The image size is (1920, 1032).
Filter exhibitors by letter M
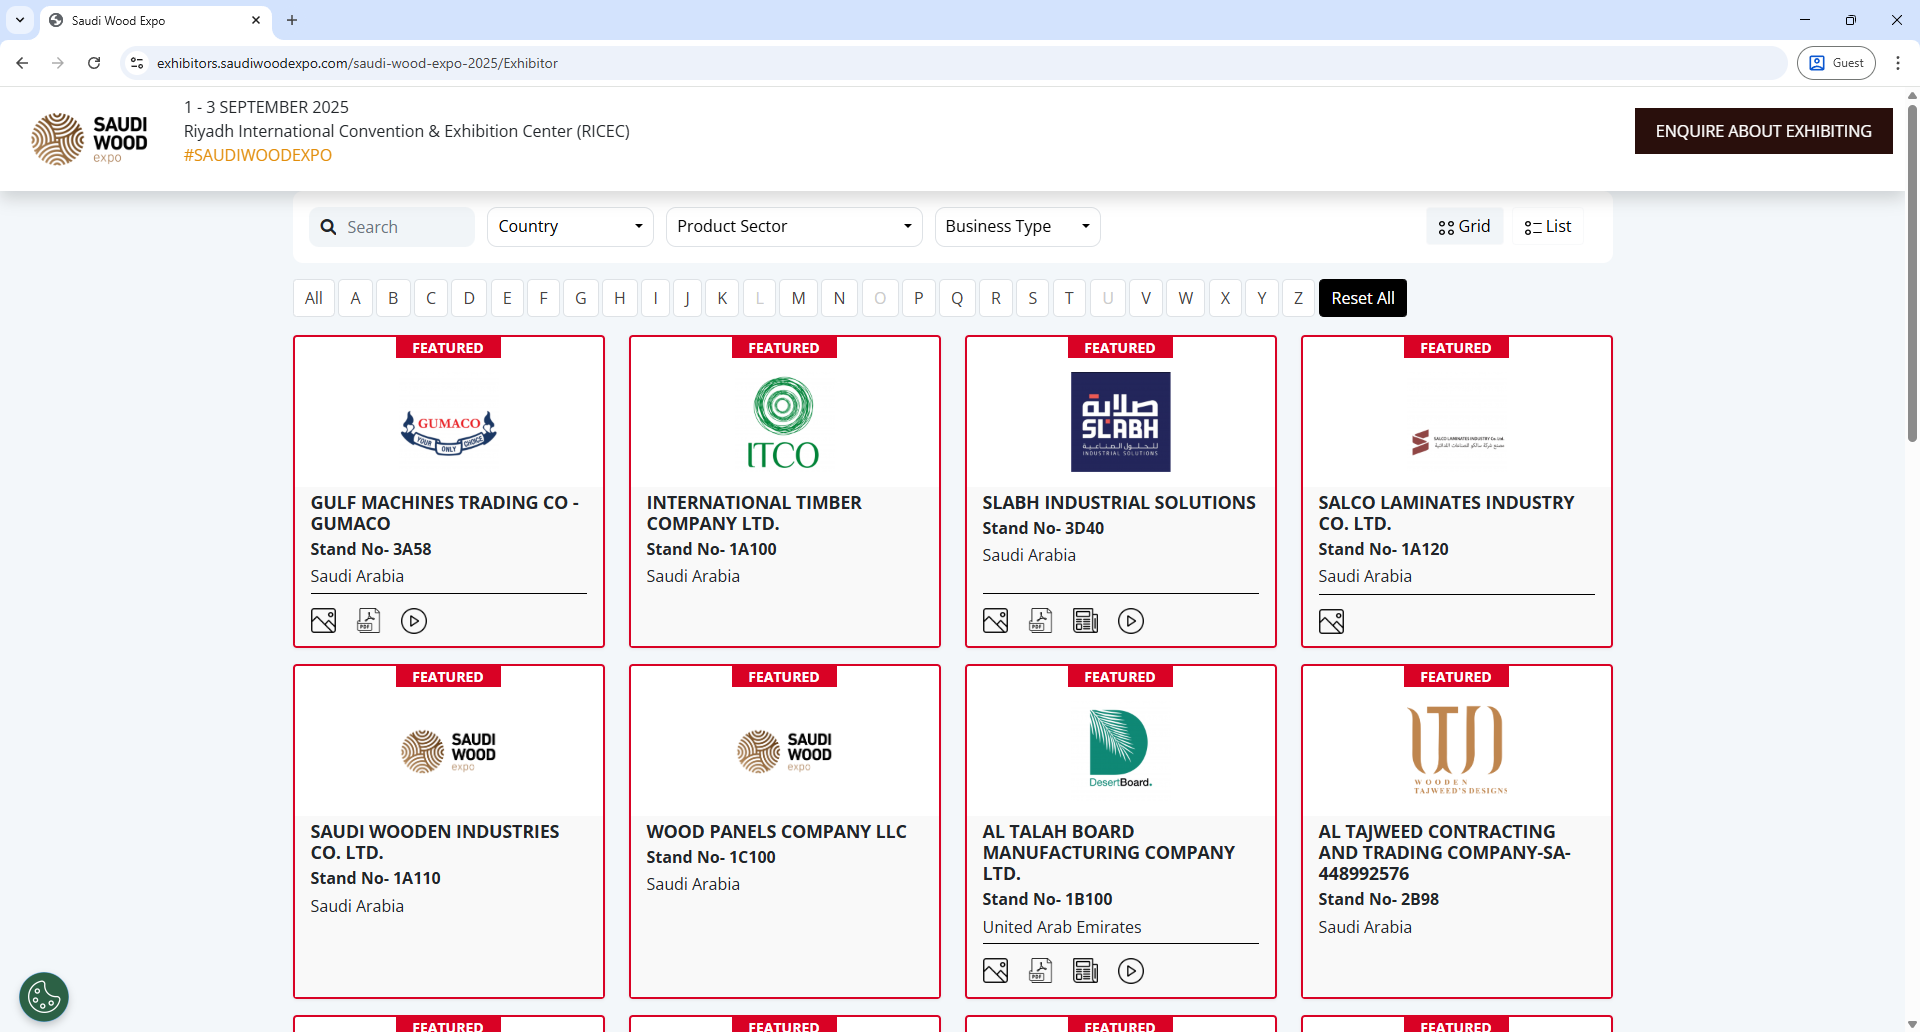pyautogui.click(x=798, y=297)
